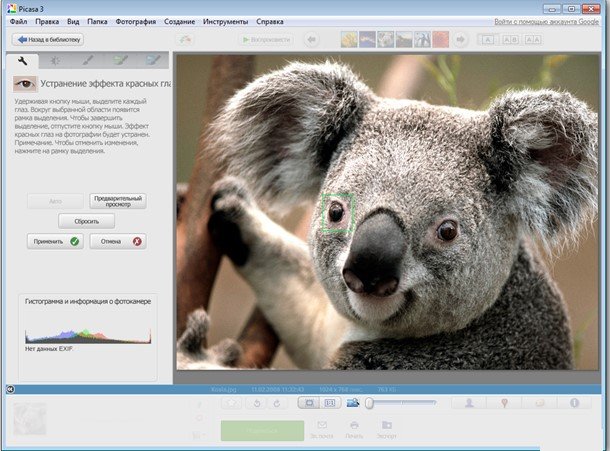Screen dimensions: 610x451
Task: Open the Фотография menu
Action: point(135,22)
